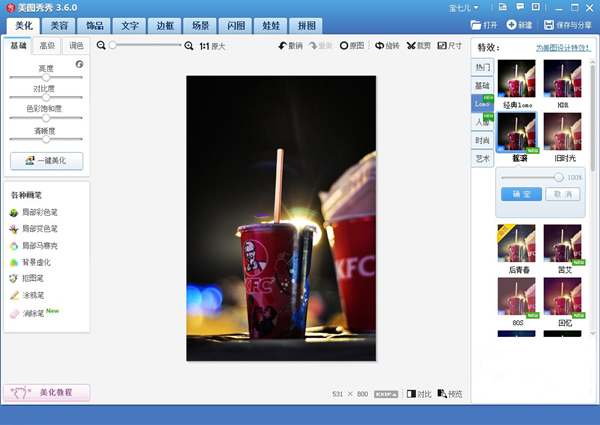This screenshot has height=425, width=600.
Task: Apply the 后青春 effect thumbnail
Action: [x=517, y=243]
